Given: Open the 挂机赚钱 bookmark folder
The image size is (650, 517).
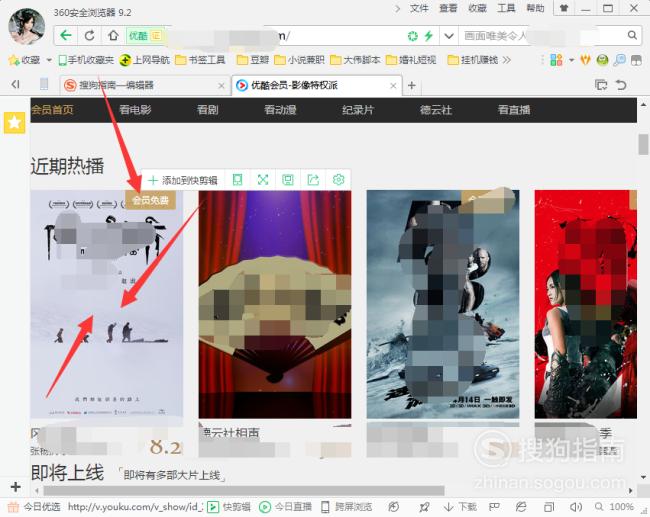Looking at the screenshot, I should point(473,61).
